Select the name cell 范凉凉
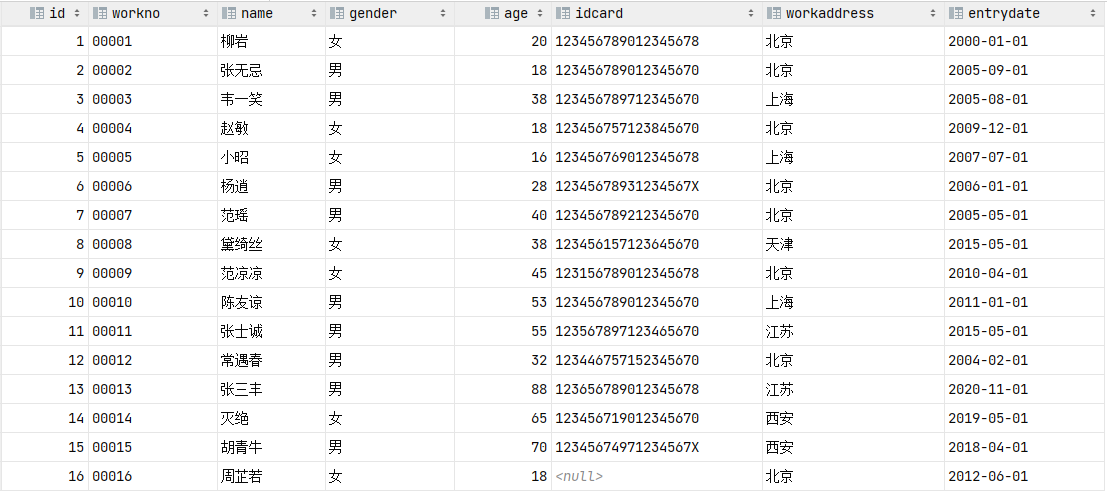 [x=241, y=272]
